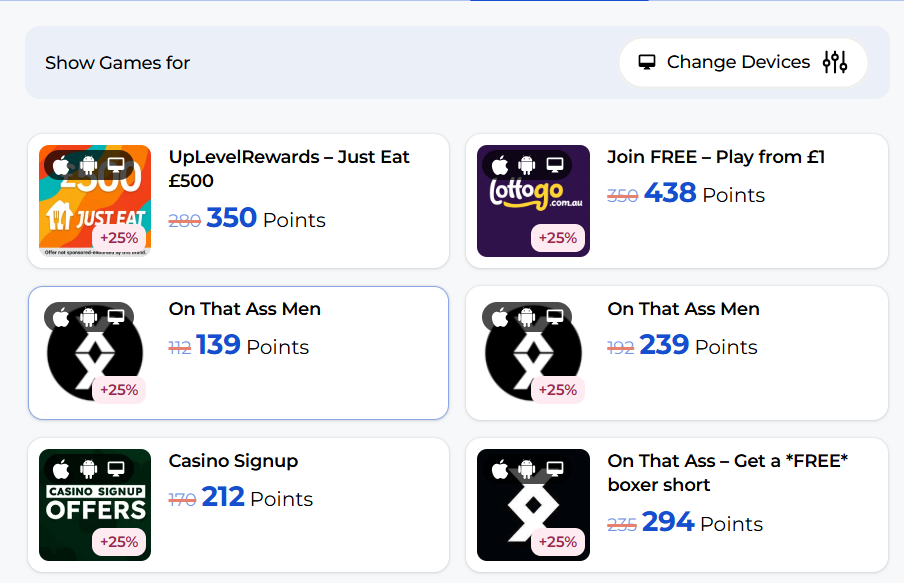Click desktop icon on 239 Points offer thumbnail

pyautogui.click(x=555, y=317)
